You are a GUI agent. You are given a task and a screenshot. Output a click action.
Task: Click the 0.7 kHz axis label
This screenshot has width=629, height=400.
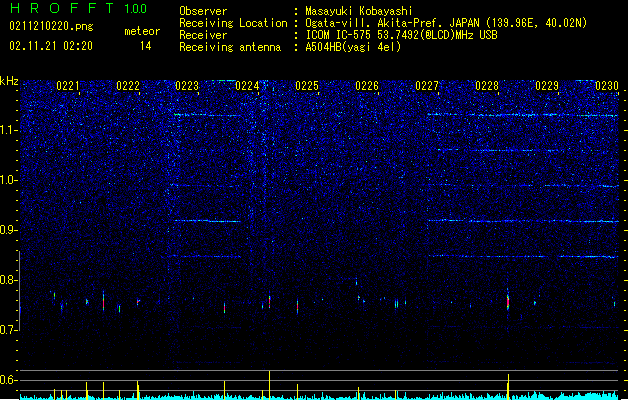point(9,330)
